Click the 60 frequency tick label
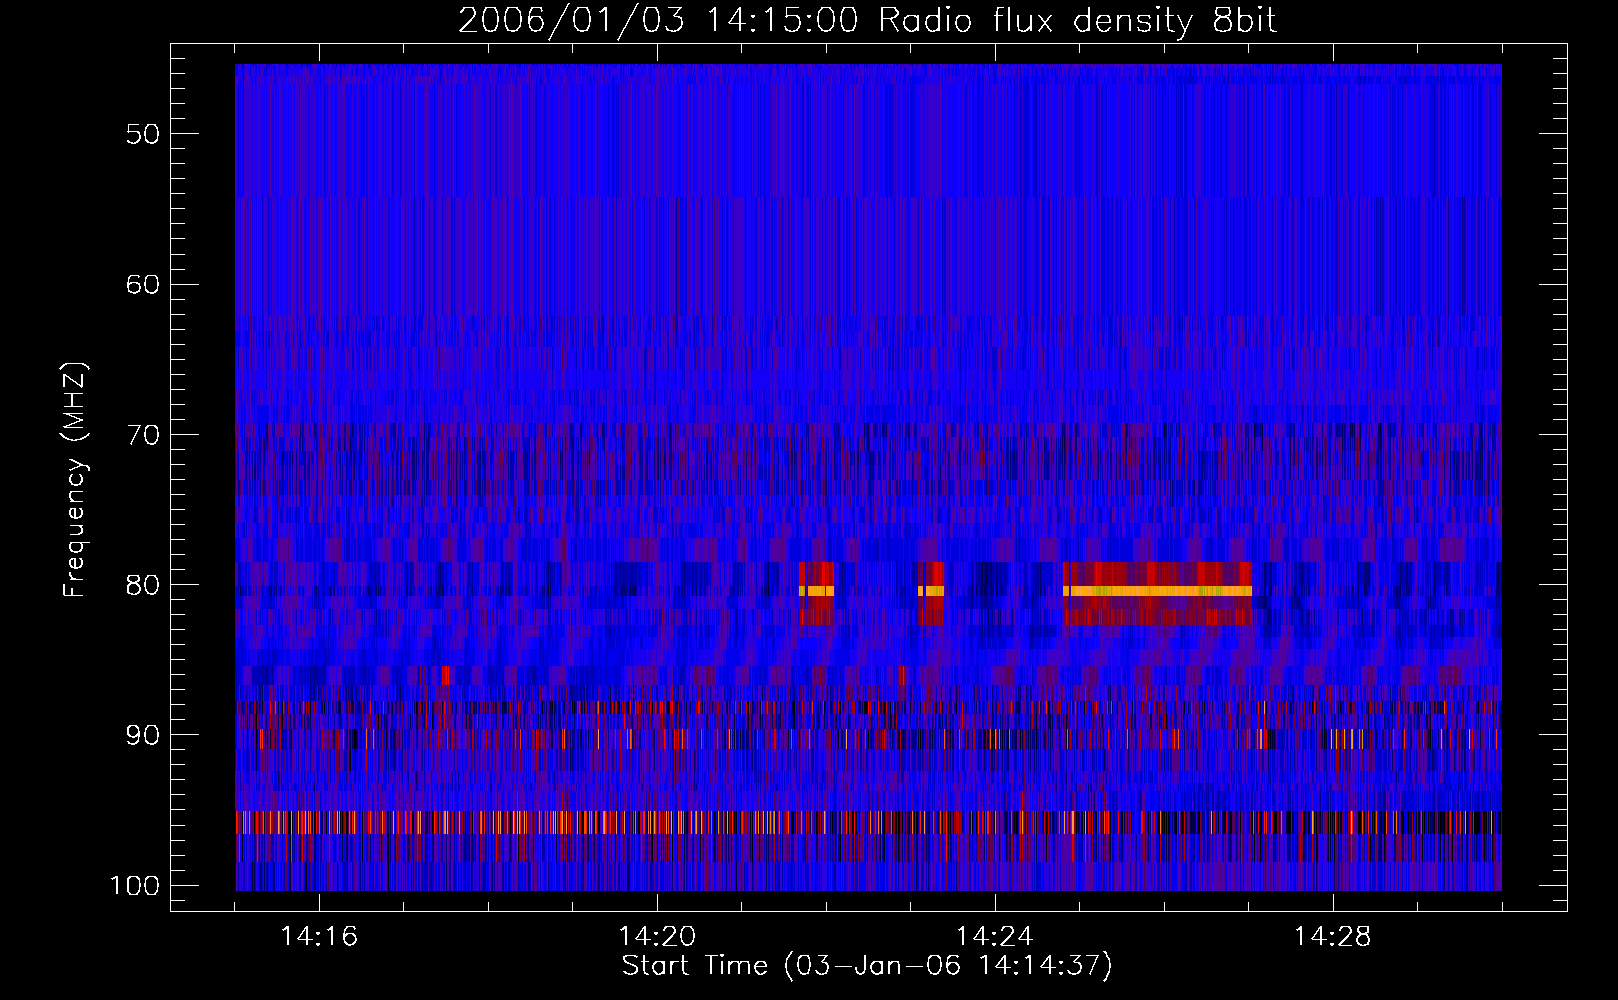 142,284
